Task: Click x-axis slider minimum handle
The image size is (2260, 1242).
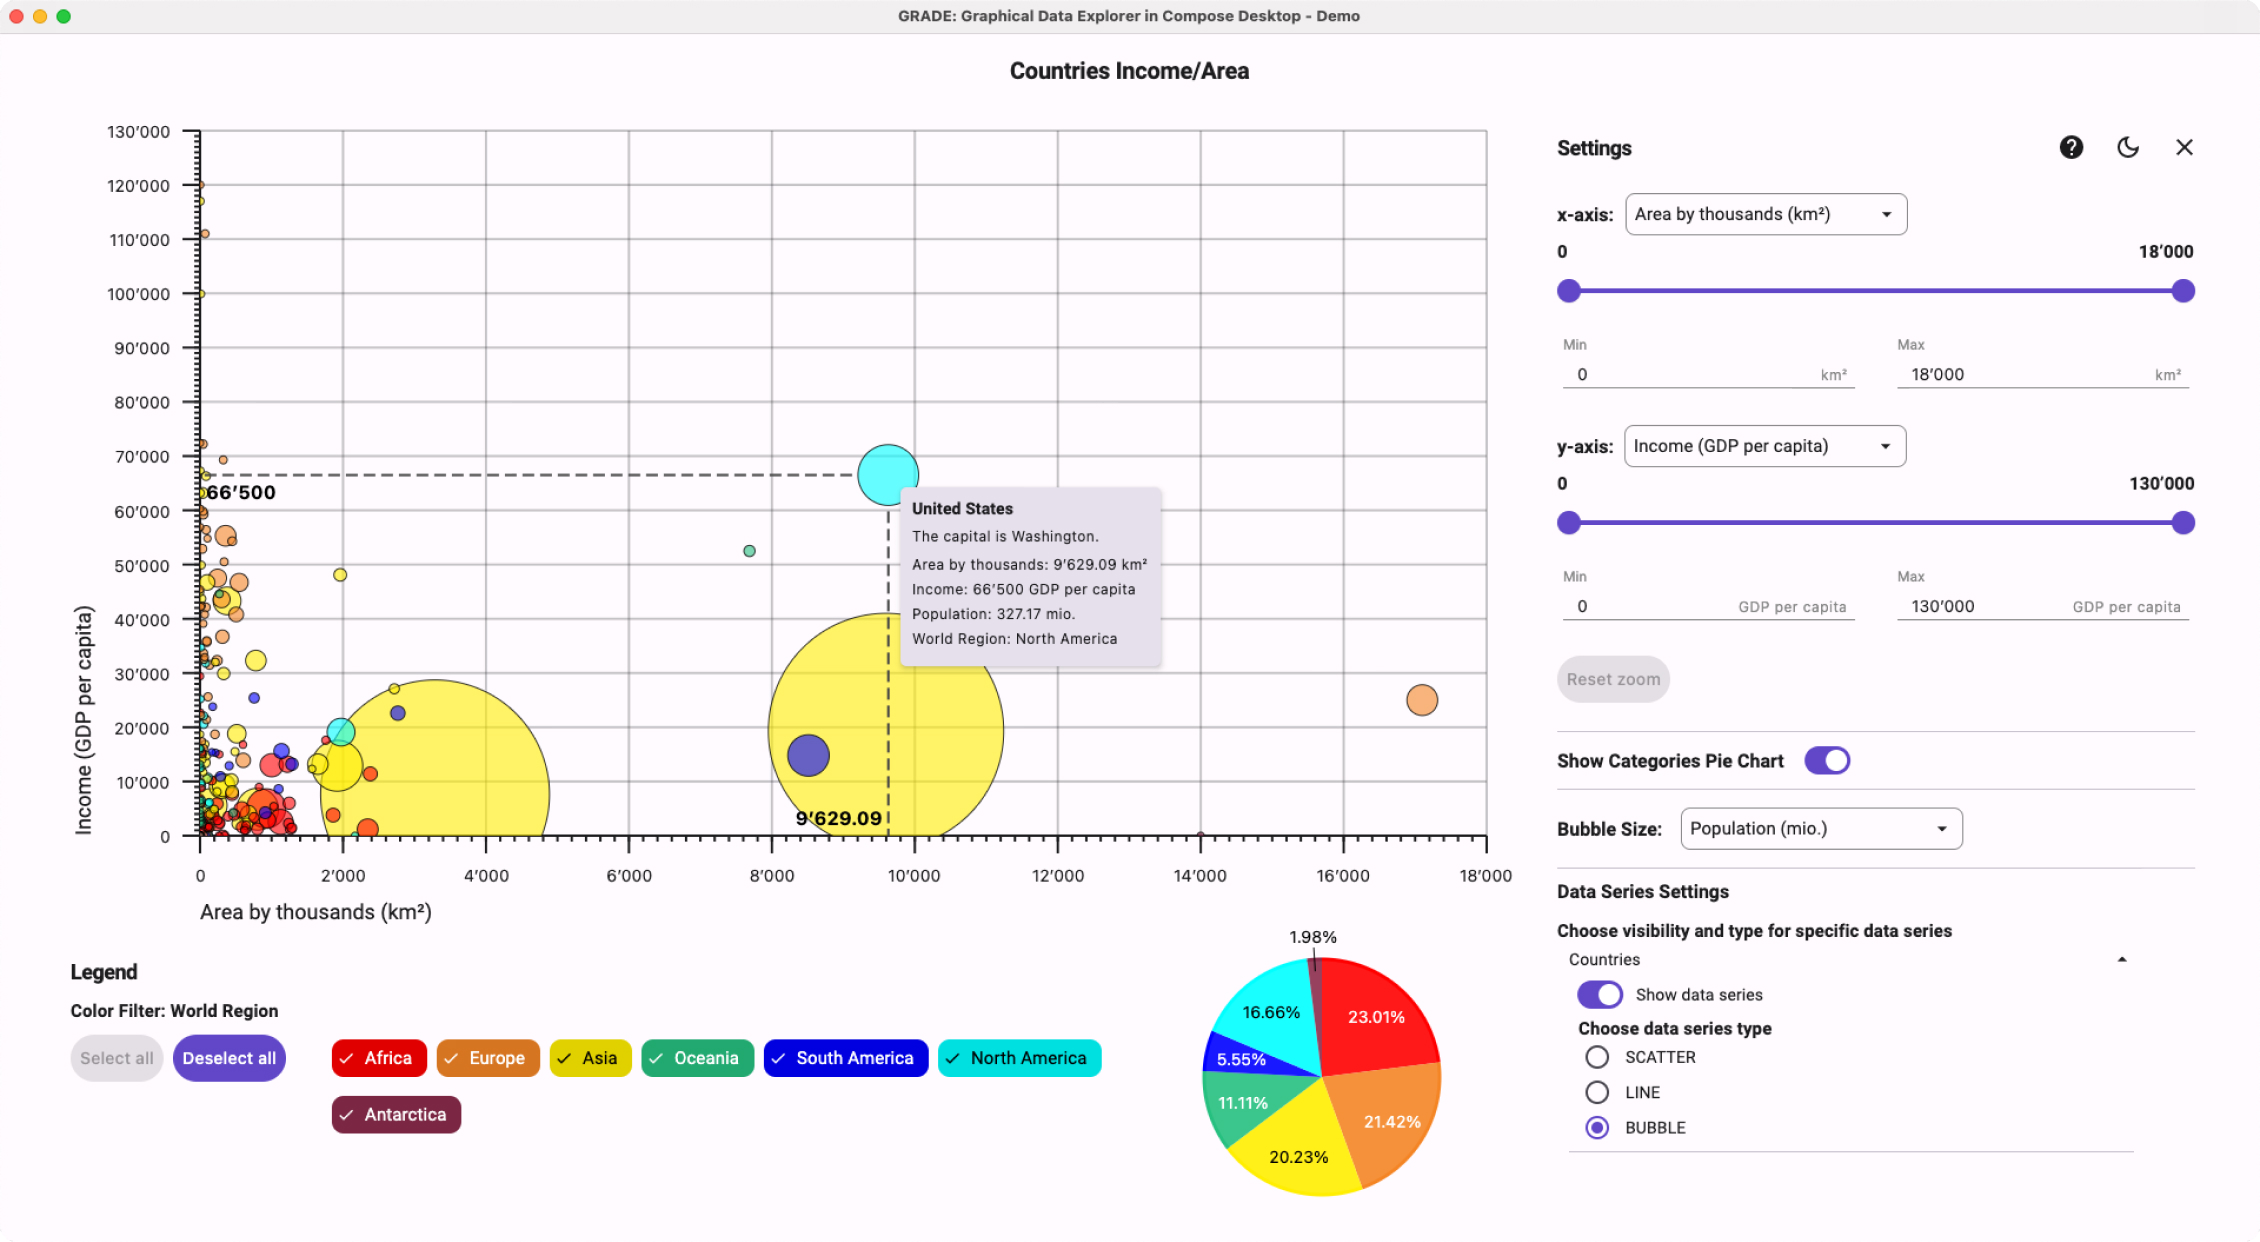Action: [x=1569, y=291]
